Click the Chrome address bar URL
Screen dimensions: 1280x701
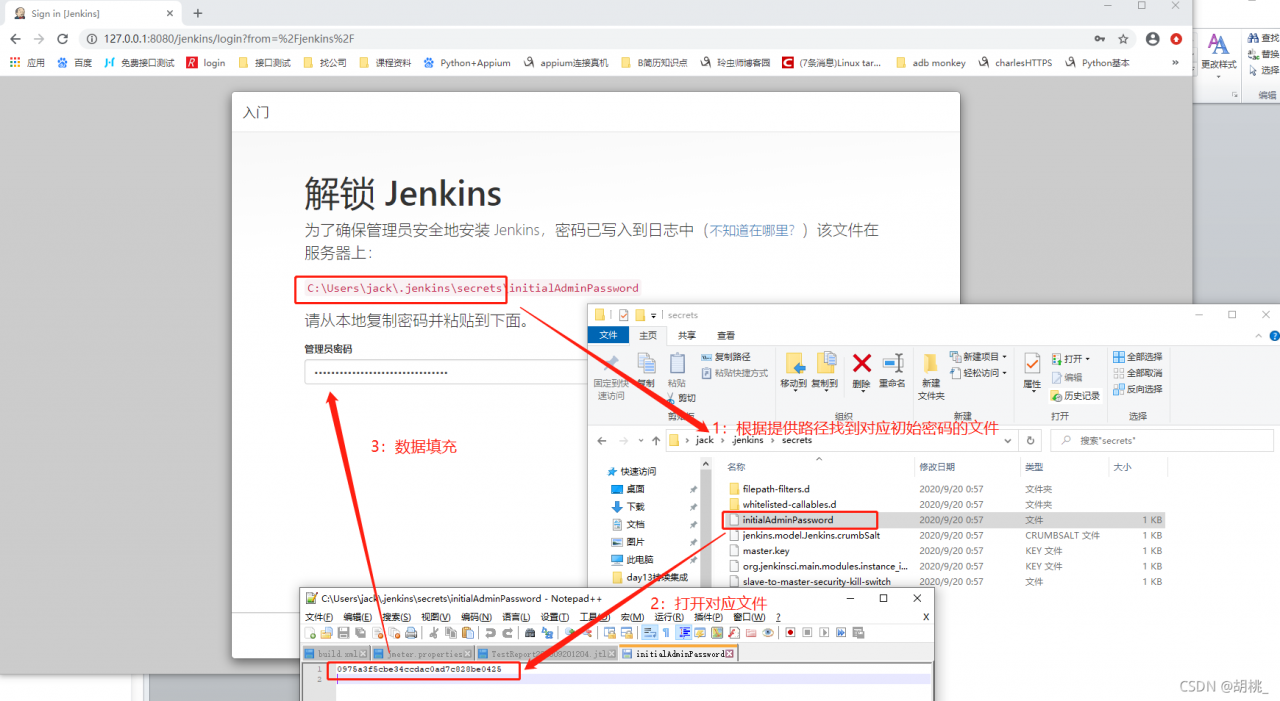point(229,39)
